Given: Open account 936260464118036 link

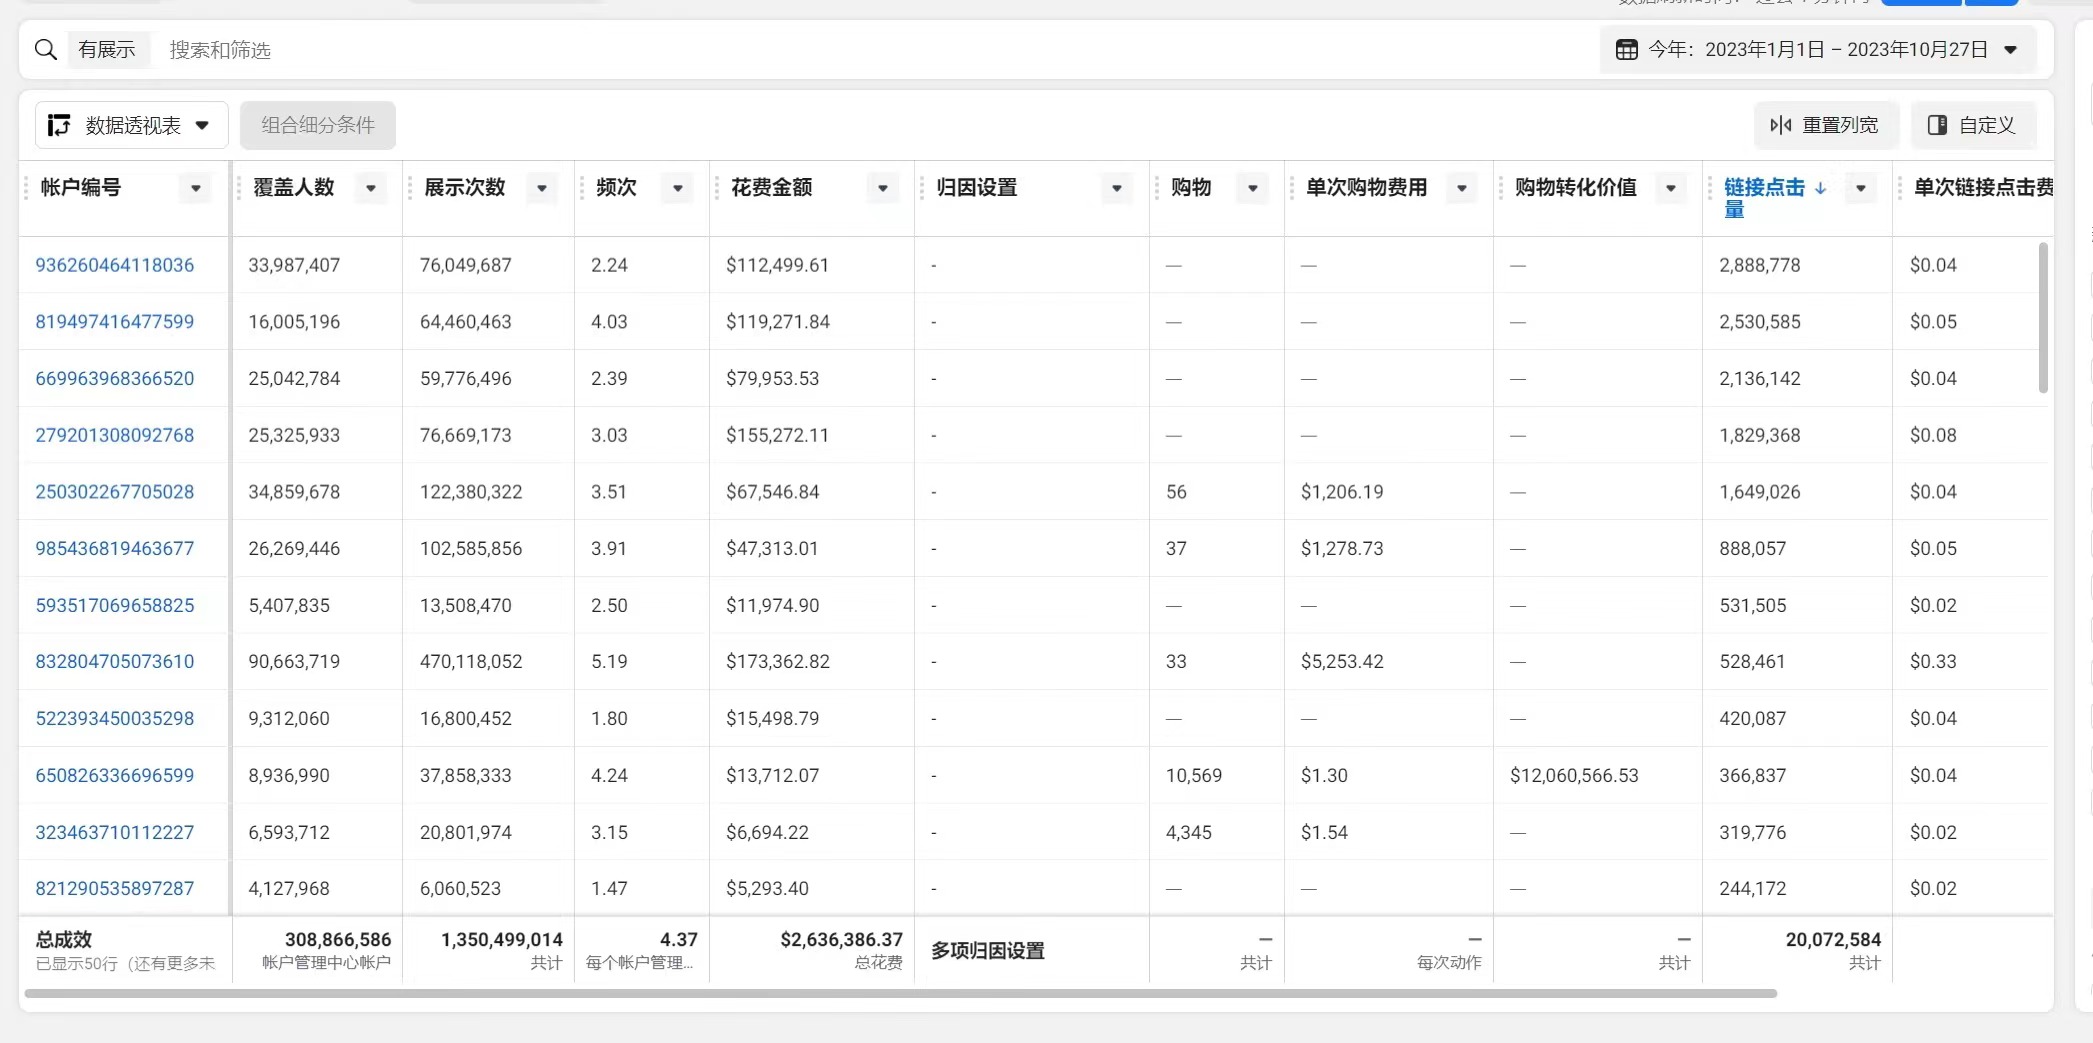Looking at the screenshot, I should (x=115, y=265).
